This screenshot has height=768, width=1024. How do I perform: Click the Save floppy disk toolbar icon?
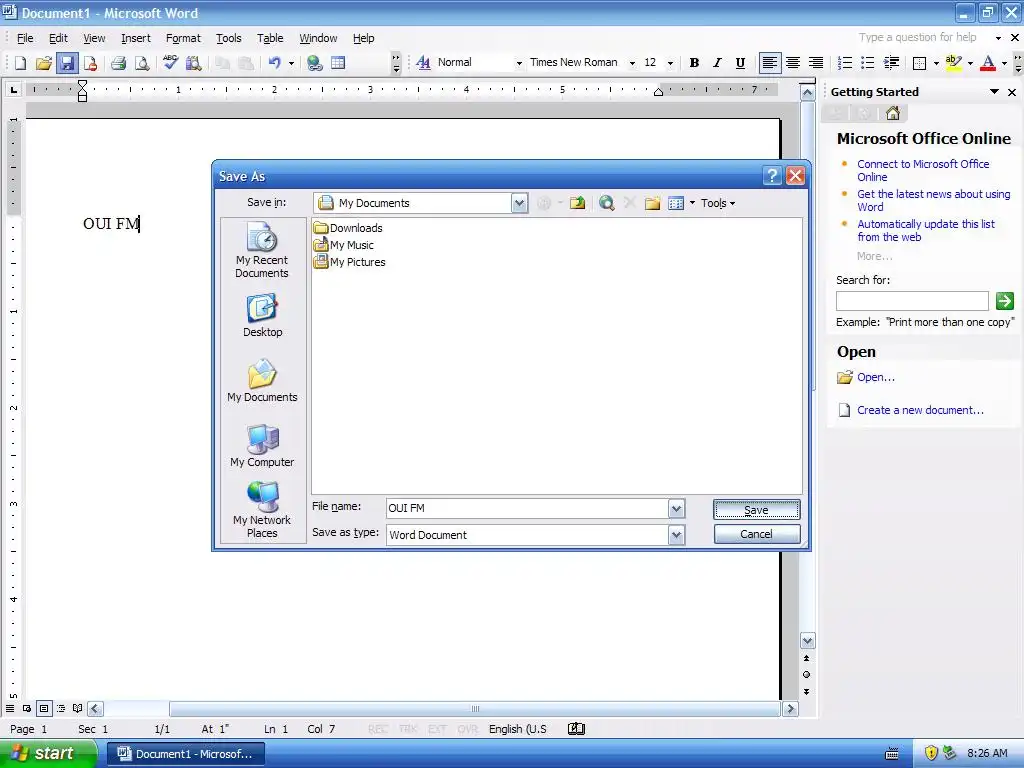[67, 63]
